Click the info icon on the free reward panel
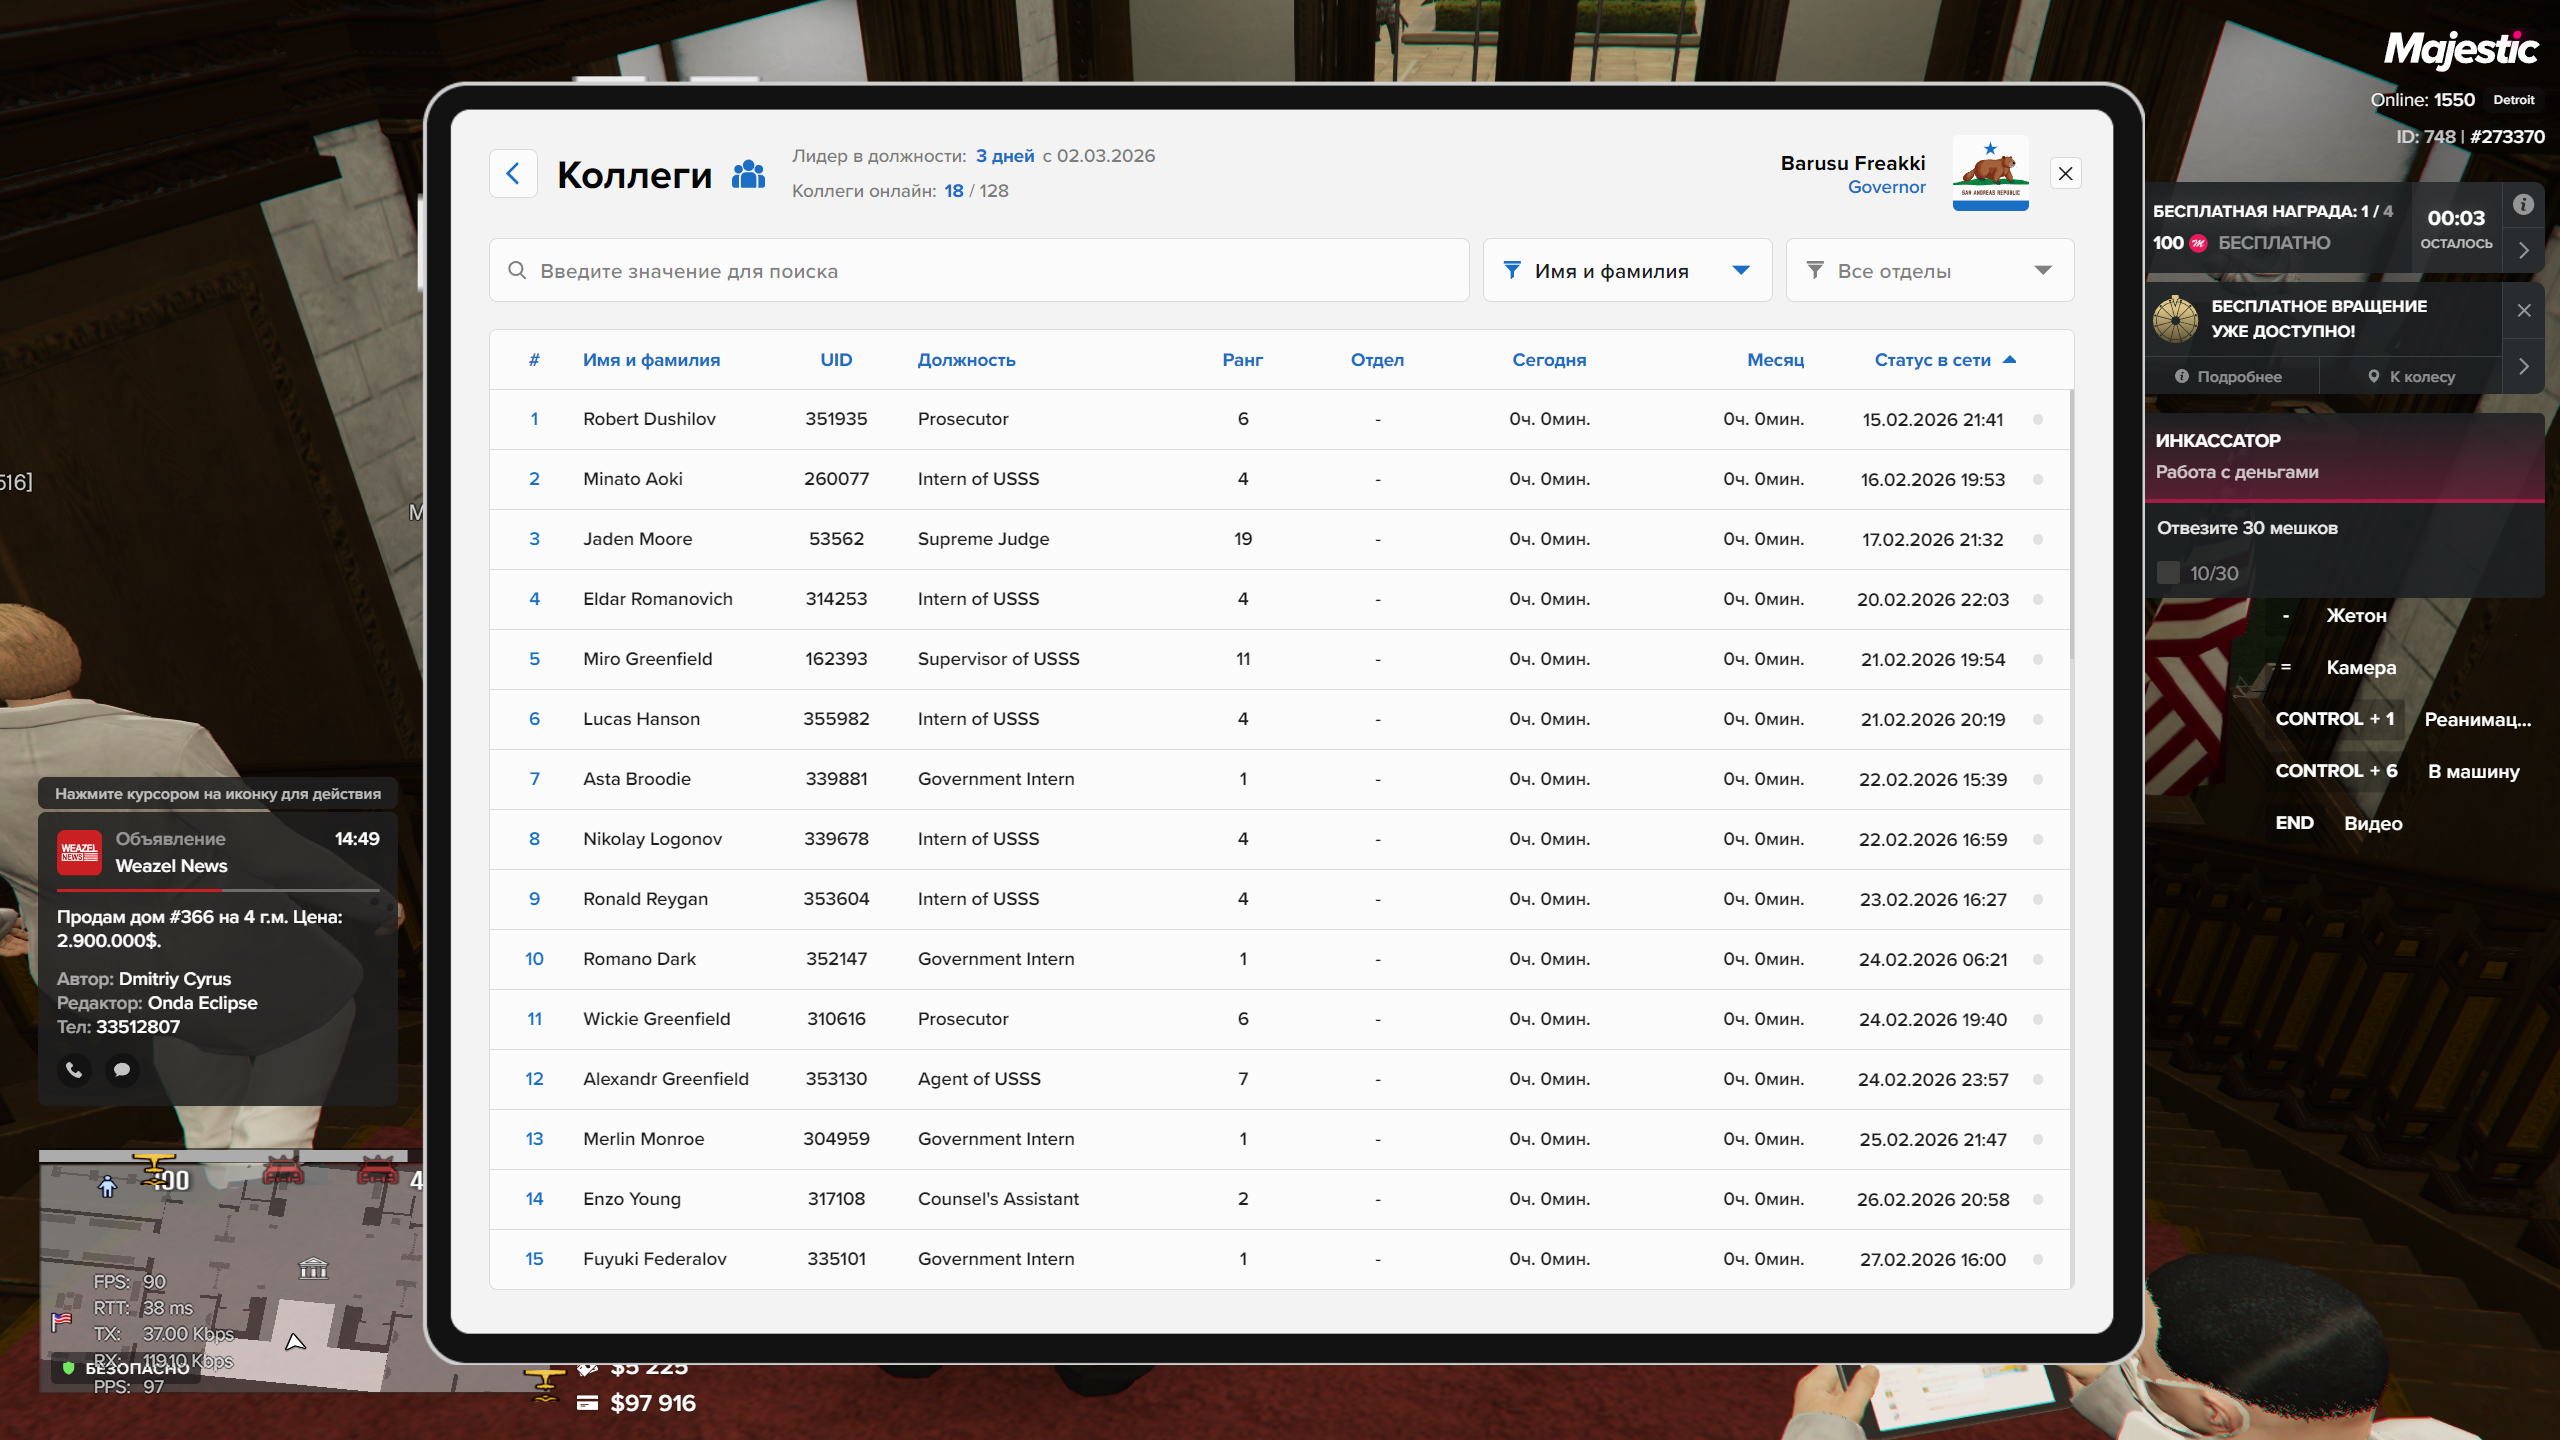Image resolution: width=2560 pixels, height=1440 pixels. (2523, 205)
